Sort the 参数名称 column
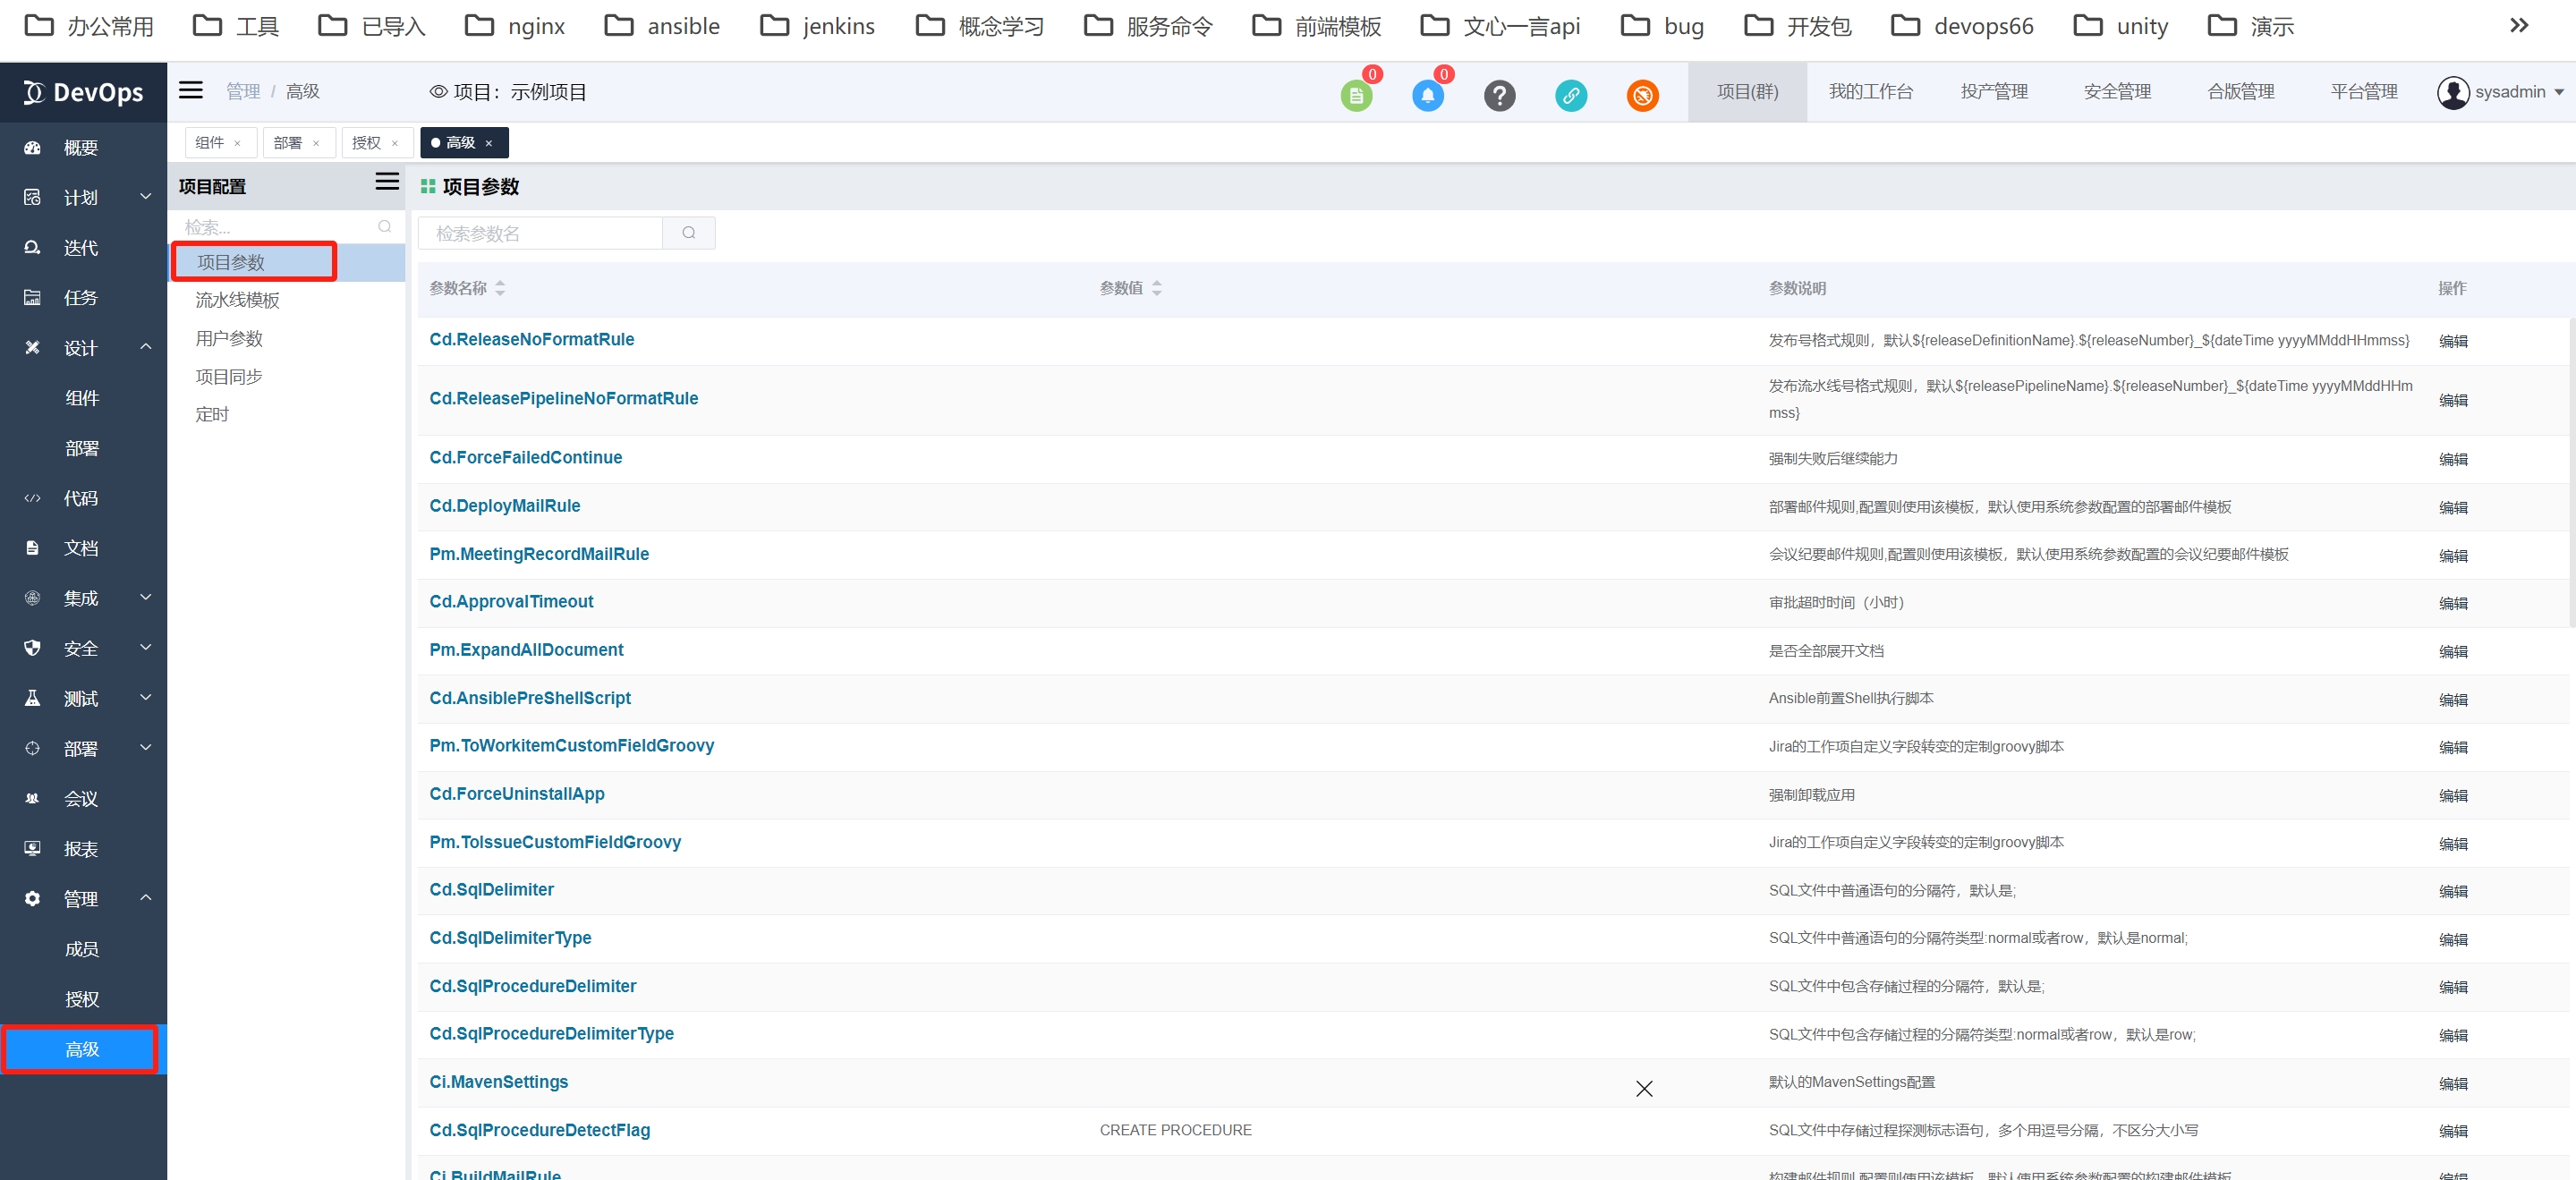The image size is (2576, 1180). pos(500,288)
